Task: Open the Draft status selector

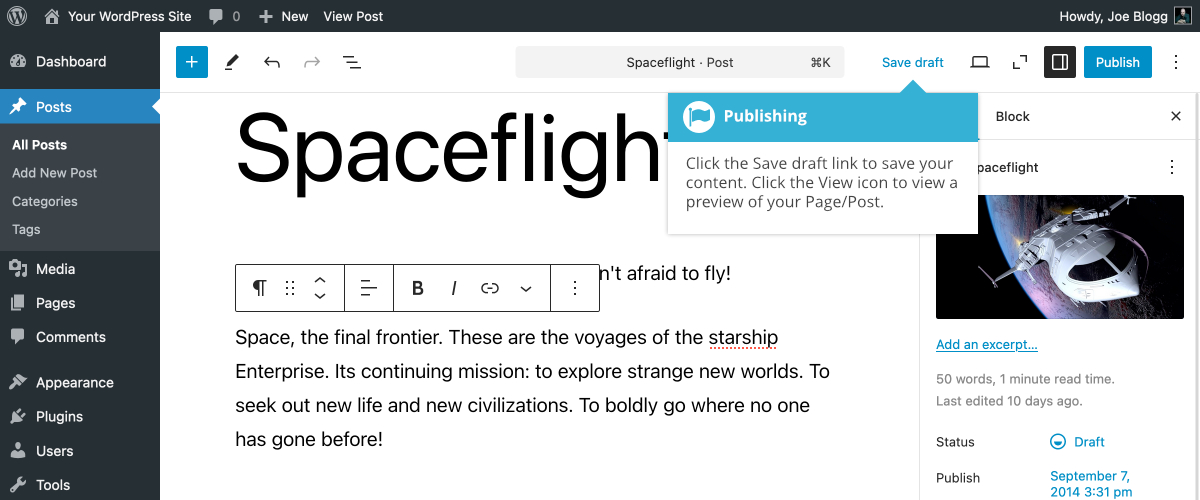Action: [x=1078, y=442]
